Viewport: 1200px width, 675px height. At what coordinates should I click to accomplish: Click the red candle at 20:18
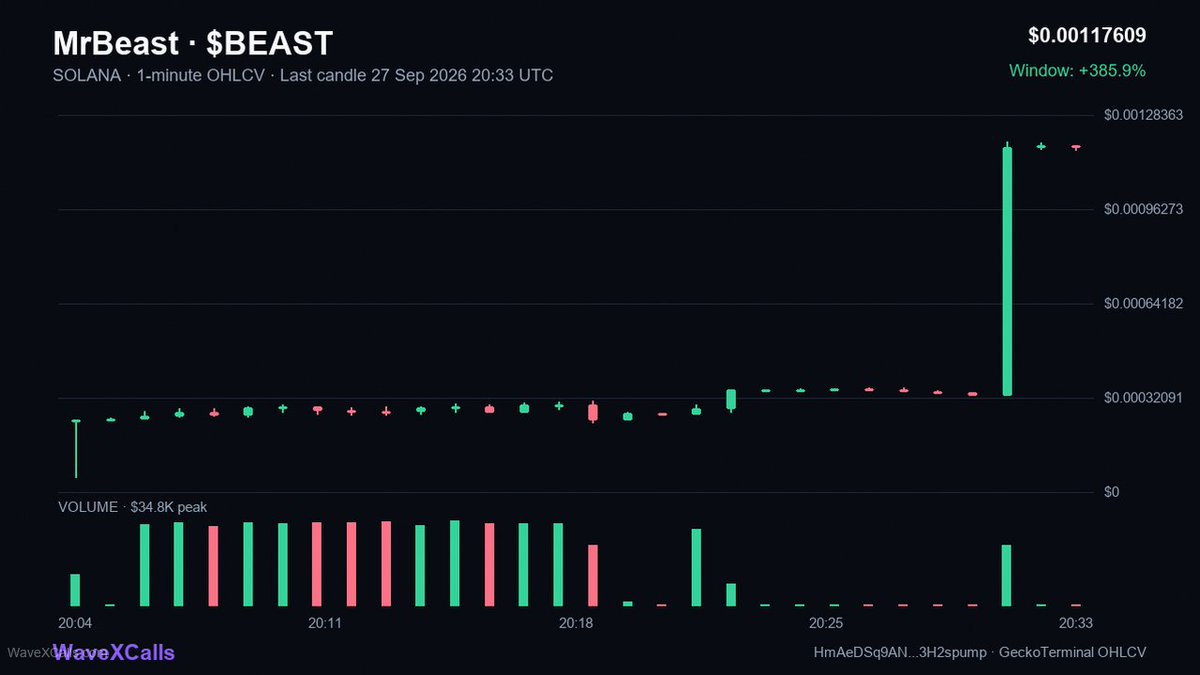click(593, 411)
